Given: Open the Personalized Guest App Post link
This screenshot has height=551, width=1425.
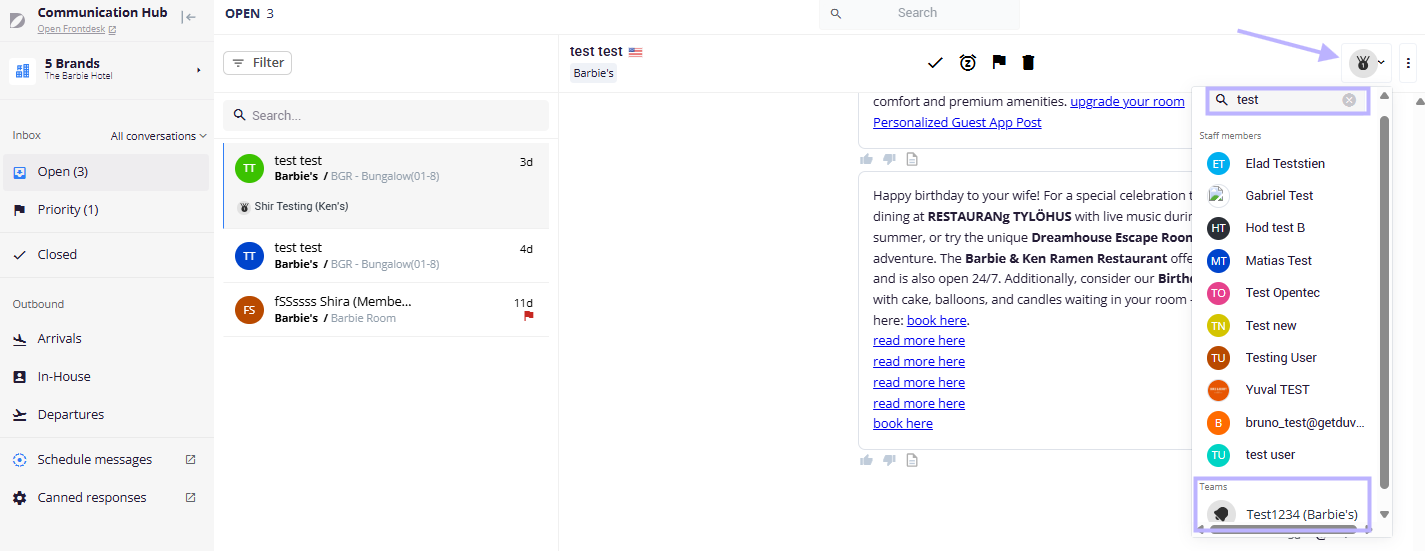Looking at the screenshot, I should coord(957,123).
